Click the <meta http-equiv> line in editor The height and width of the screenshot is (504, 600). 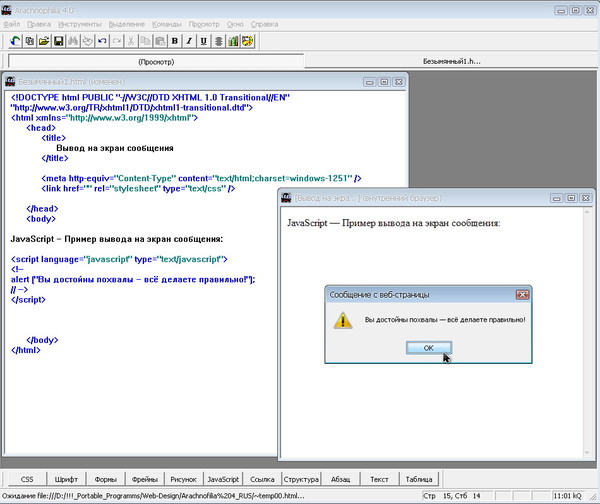pyautogui.click(x=201, y=178)
